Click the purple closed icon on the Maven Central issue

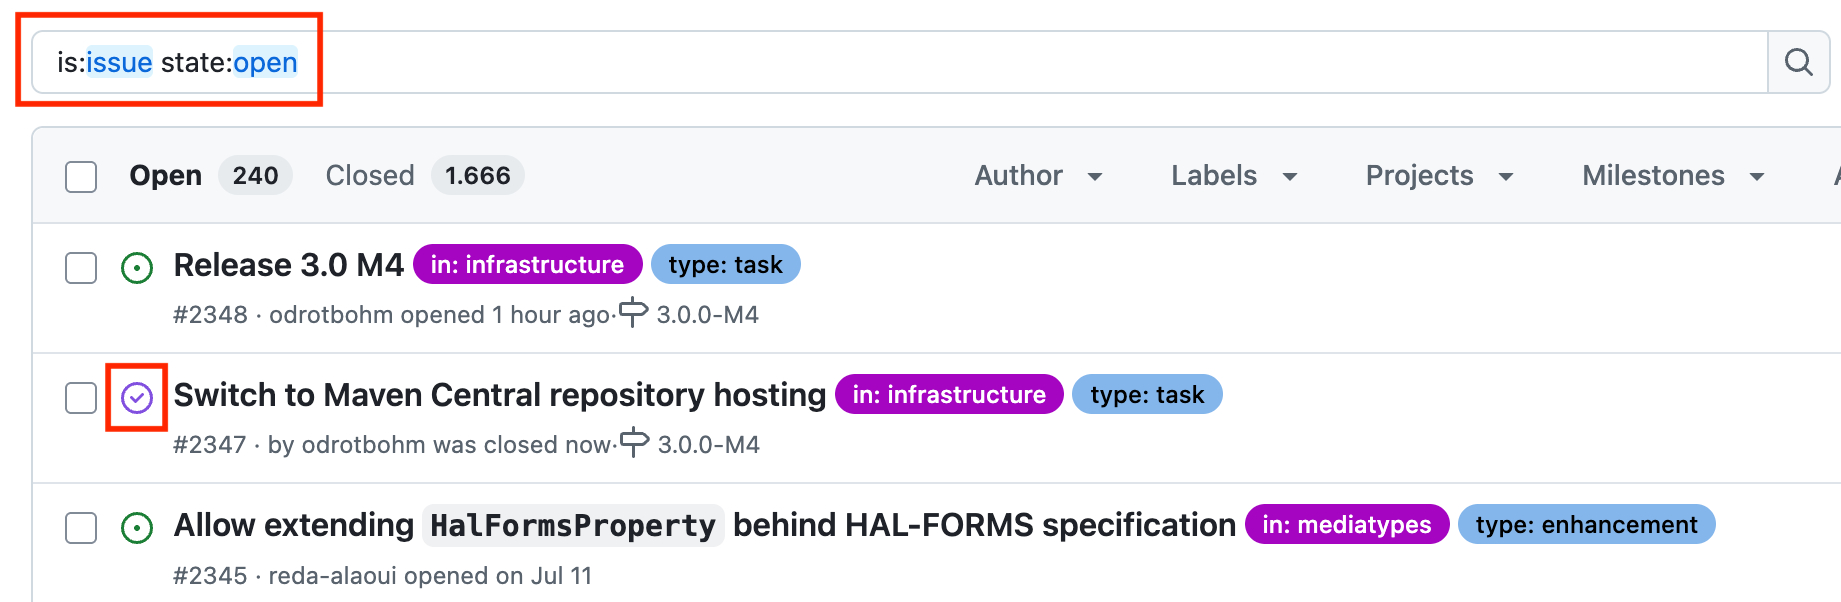(x=137, y=398)
